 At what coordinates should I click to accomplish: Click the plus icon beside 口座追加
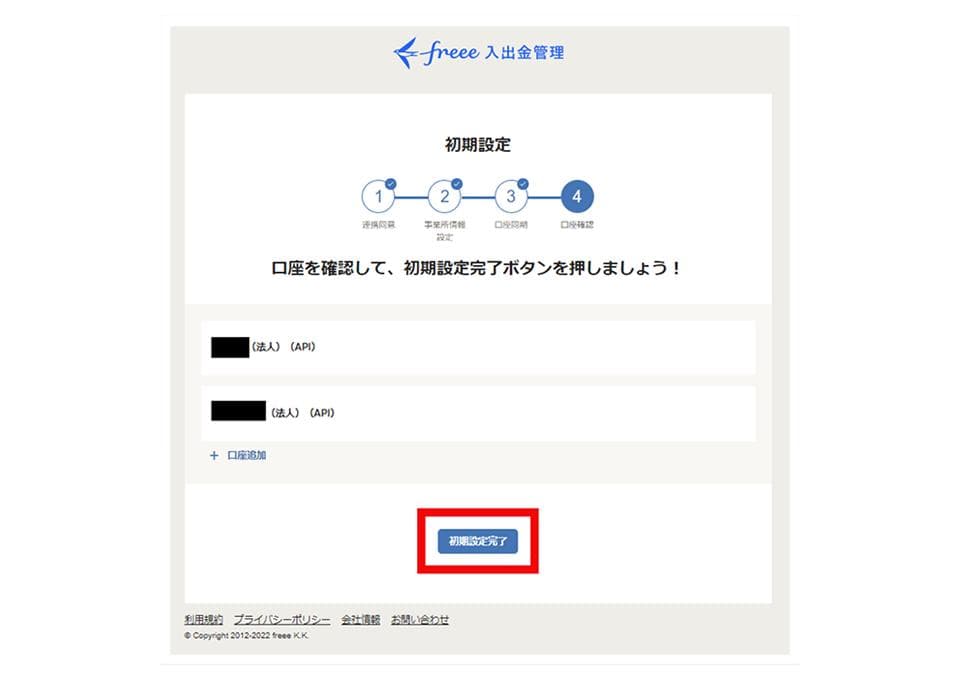214,455
